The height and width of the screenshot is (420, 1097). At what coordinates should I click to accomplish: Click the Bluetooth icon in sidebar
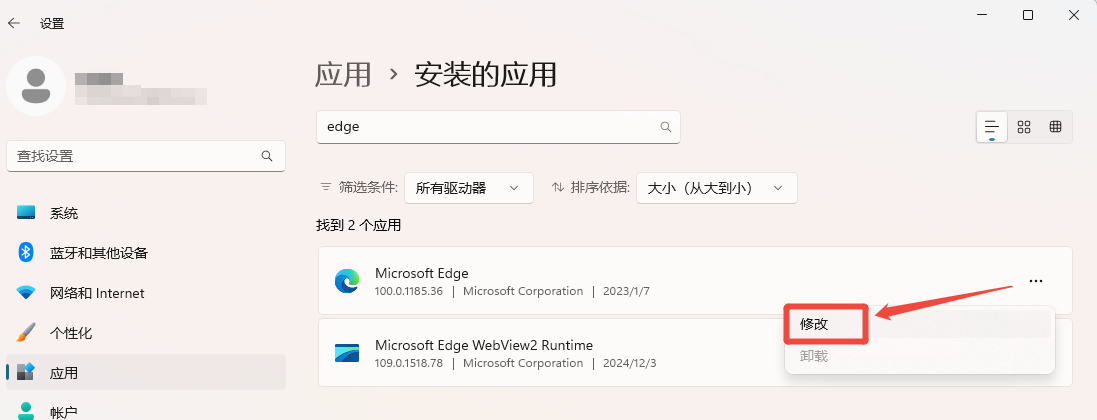pyautogui.click(x=26, y=253)
